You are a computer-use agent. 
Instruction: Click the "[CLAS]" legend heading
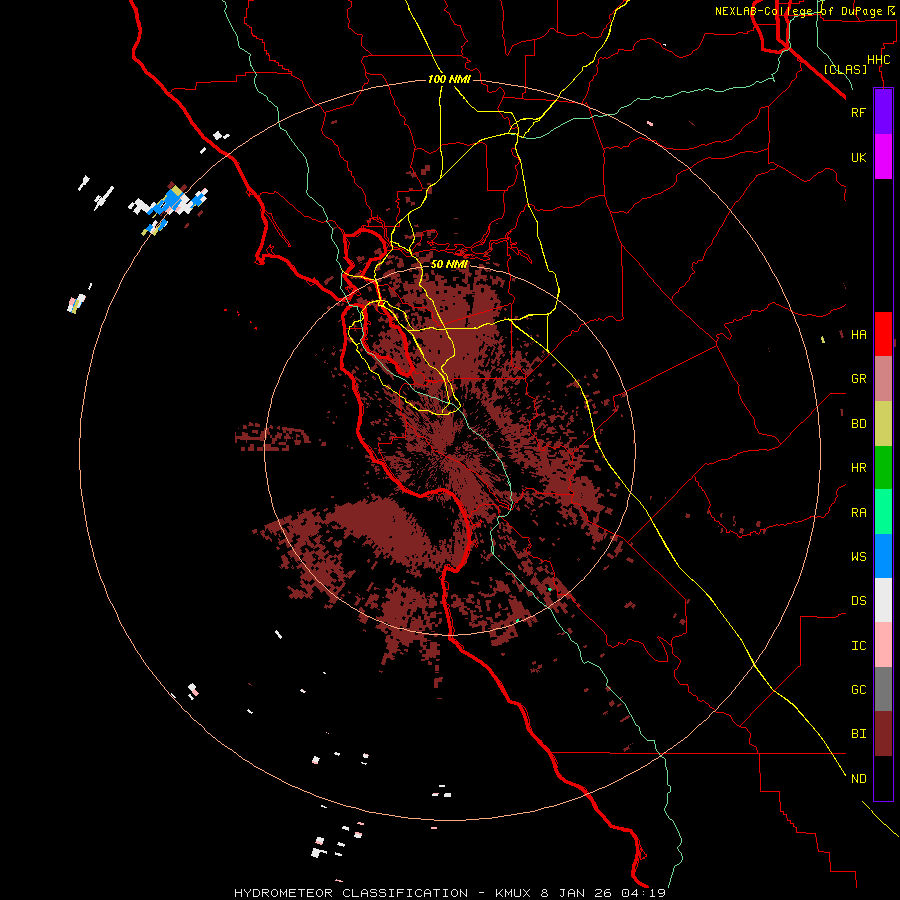click(x=845, y=69)
